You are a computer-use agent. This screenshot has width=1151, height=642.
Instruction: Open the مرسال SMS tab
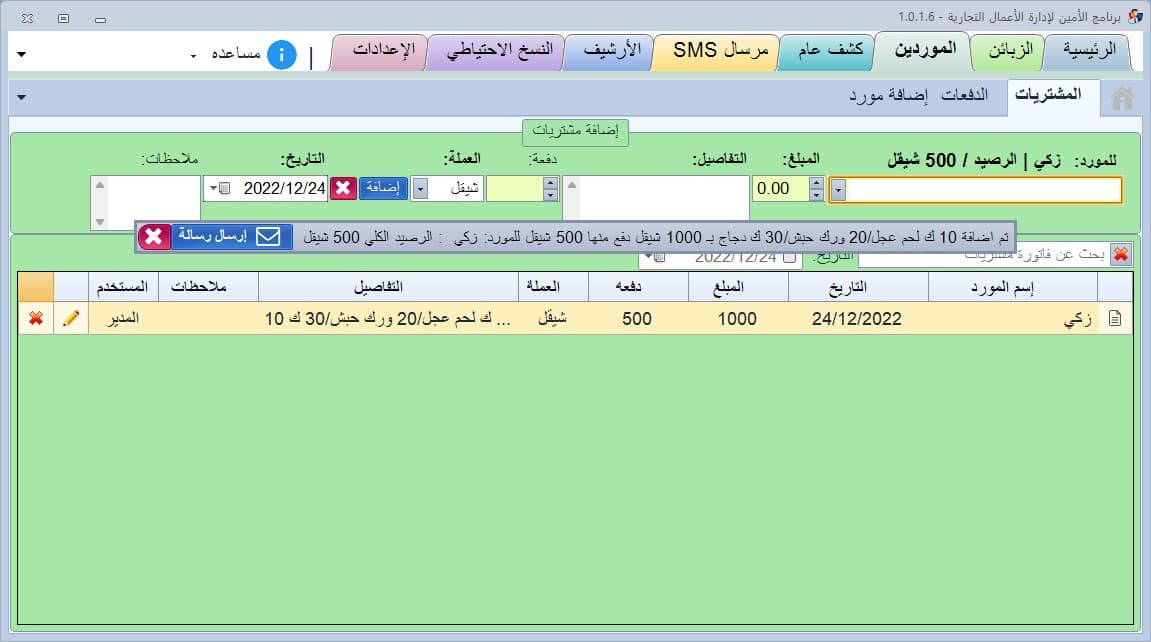(719, 51)
